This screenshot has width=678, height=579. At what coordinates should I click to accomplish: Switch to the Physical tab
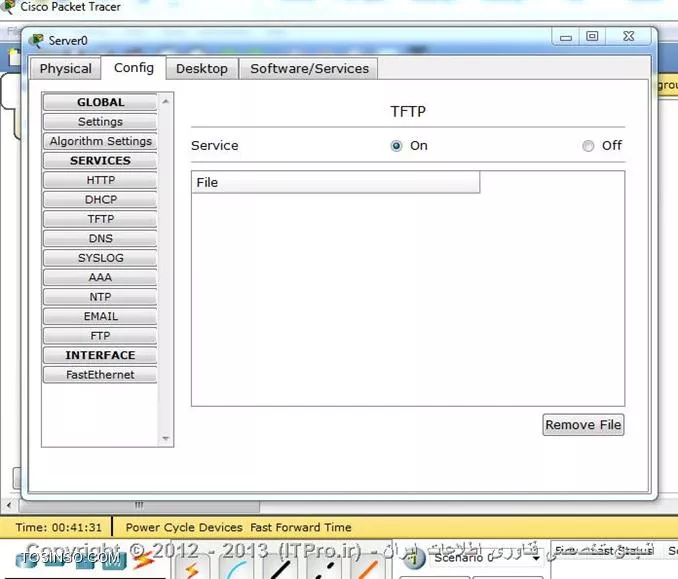tap(65, 69)
